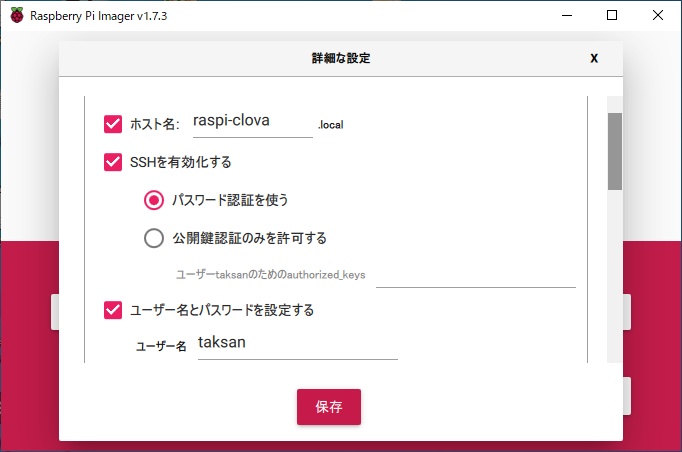
Task: Uncheck the ホスト名 checkbox
Action: [113, 124]
